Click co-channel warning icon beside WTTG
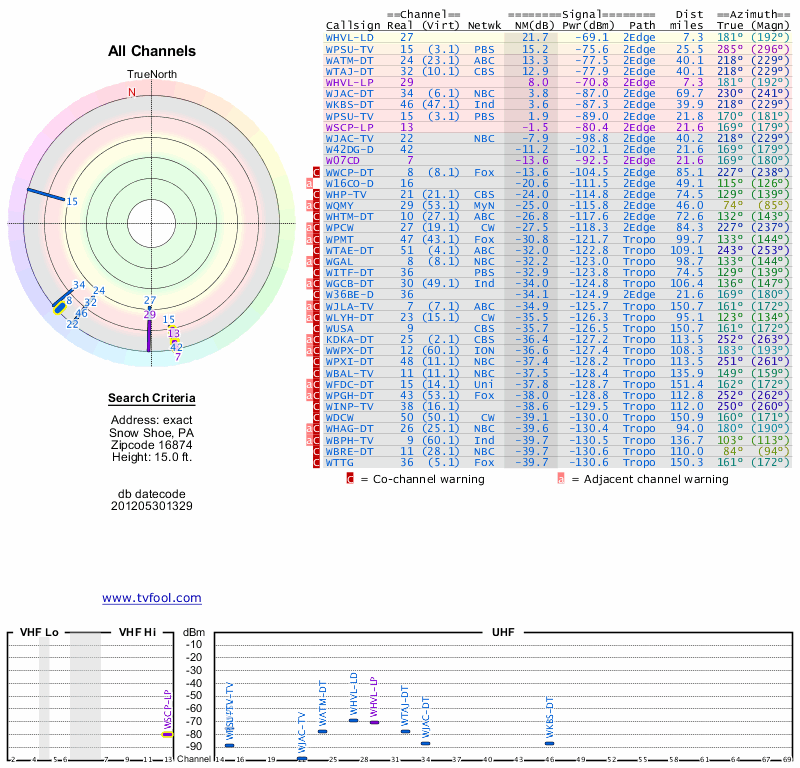Image resolution: width=800 pixels, height=768 pixels. point(317,462)
